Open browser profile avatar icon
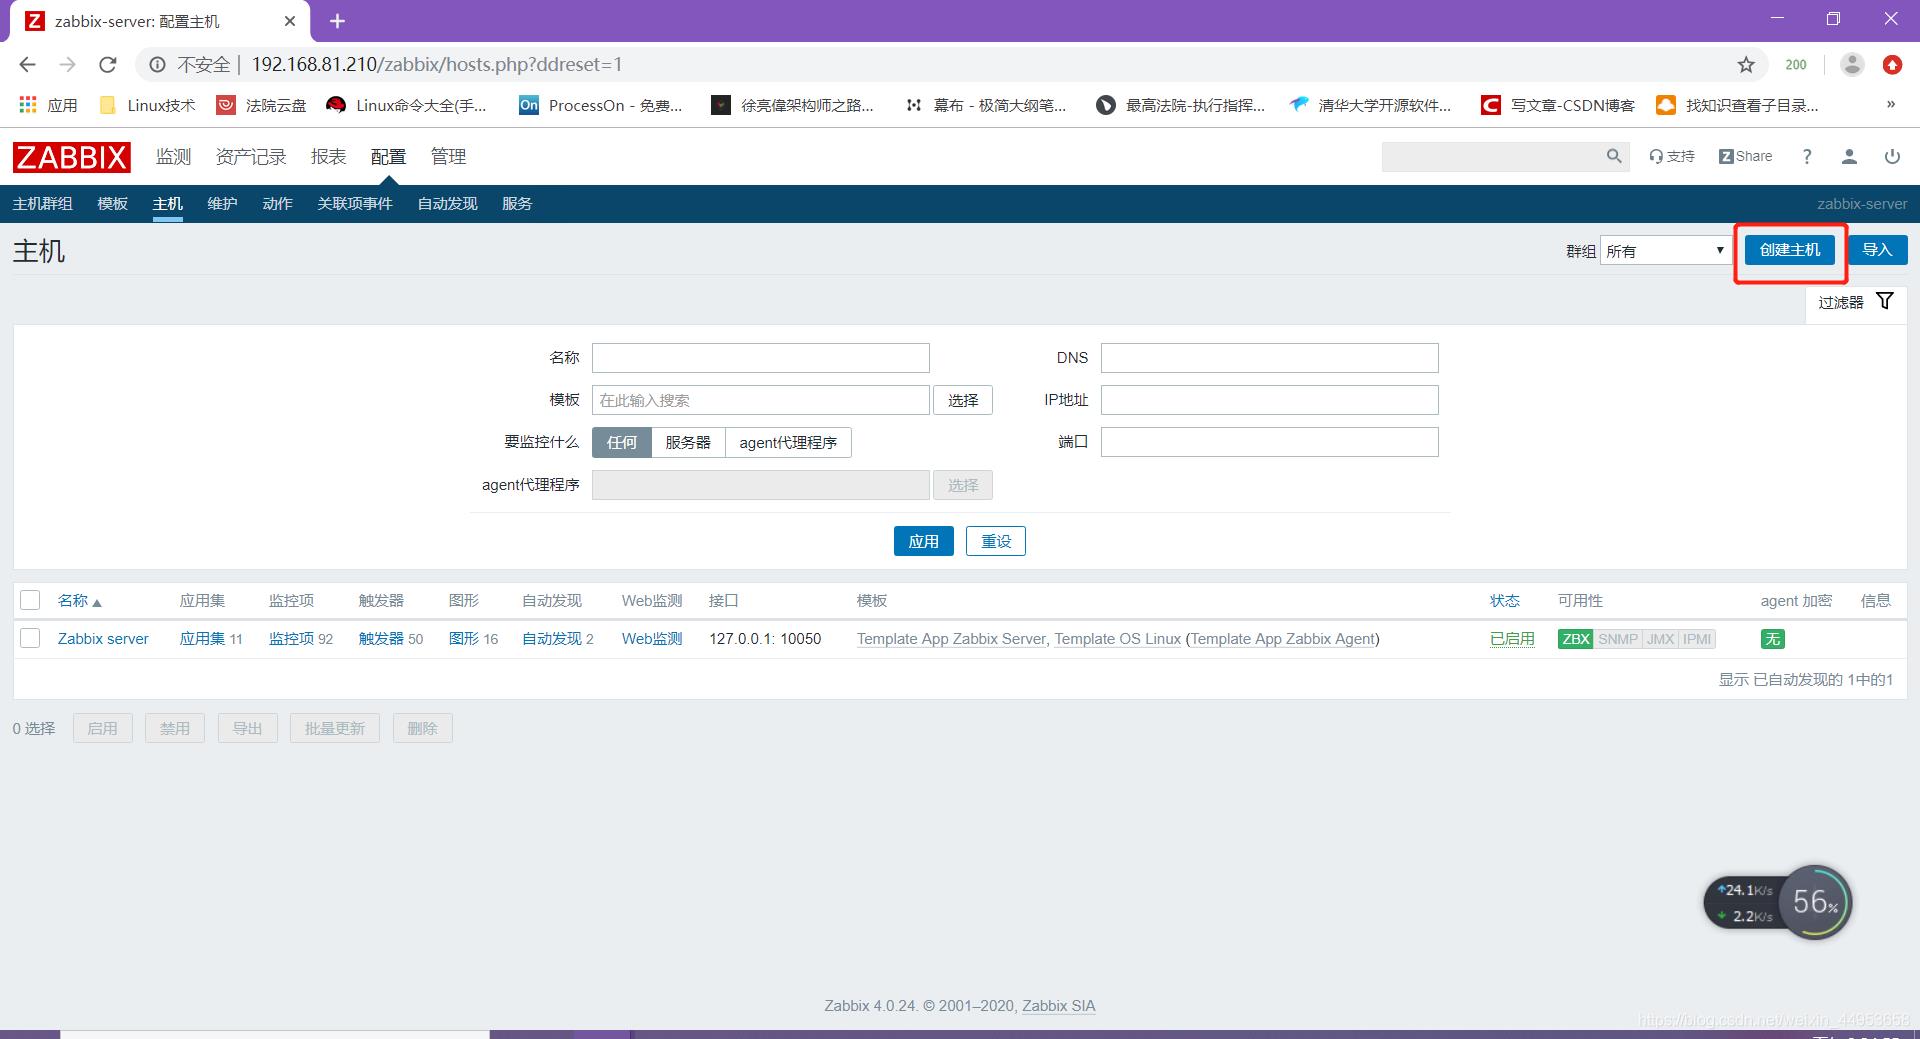Screen dimensions: 1920x1039 click(x=1852, y=65)
